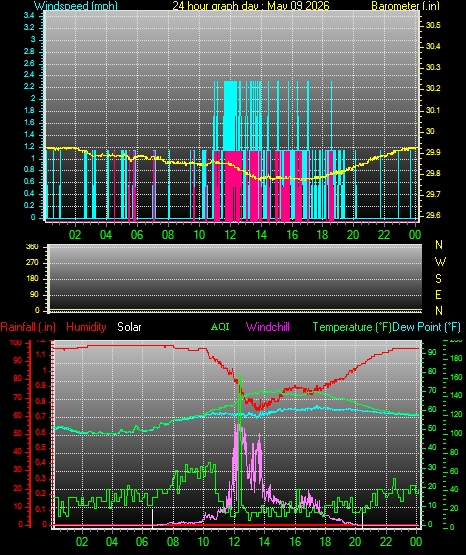Viewport: 466px width, 555px height.
Task: Click the 30.3 barometer axis value
Action: 433,67
